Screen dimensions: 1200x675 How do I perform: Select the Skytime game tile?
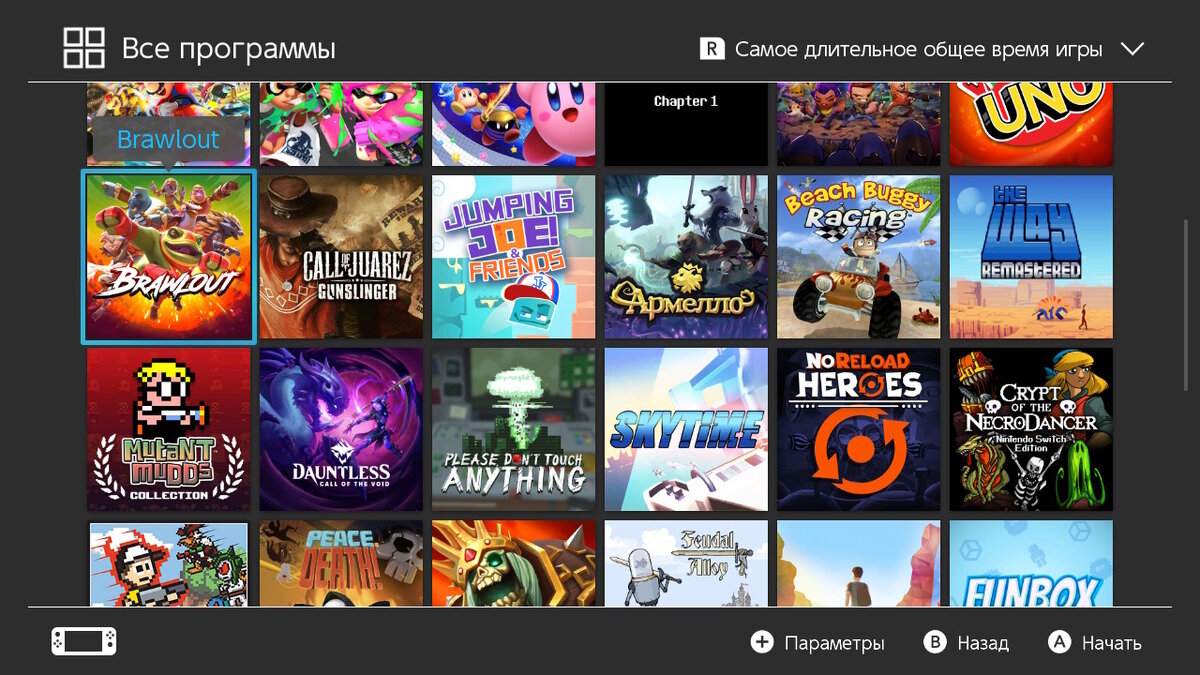pyautogui.click(x=686, y=429)
